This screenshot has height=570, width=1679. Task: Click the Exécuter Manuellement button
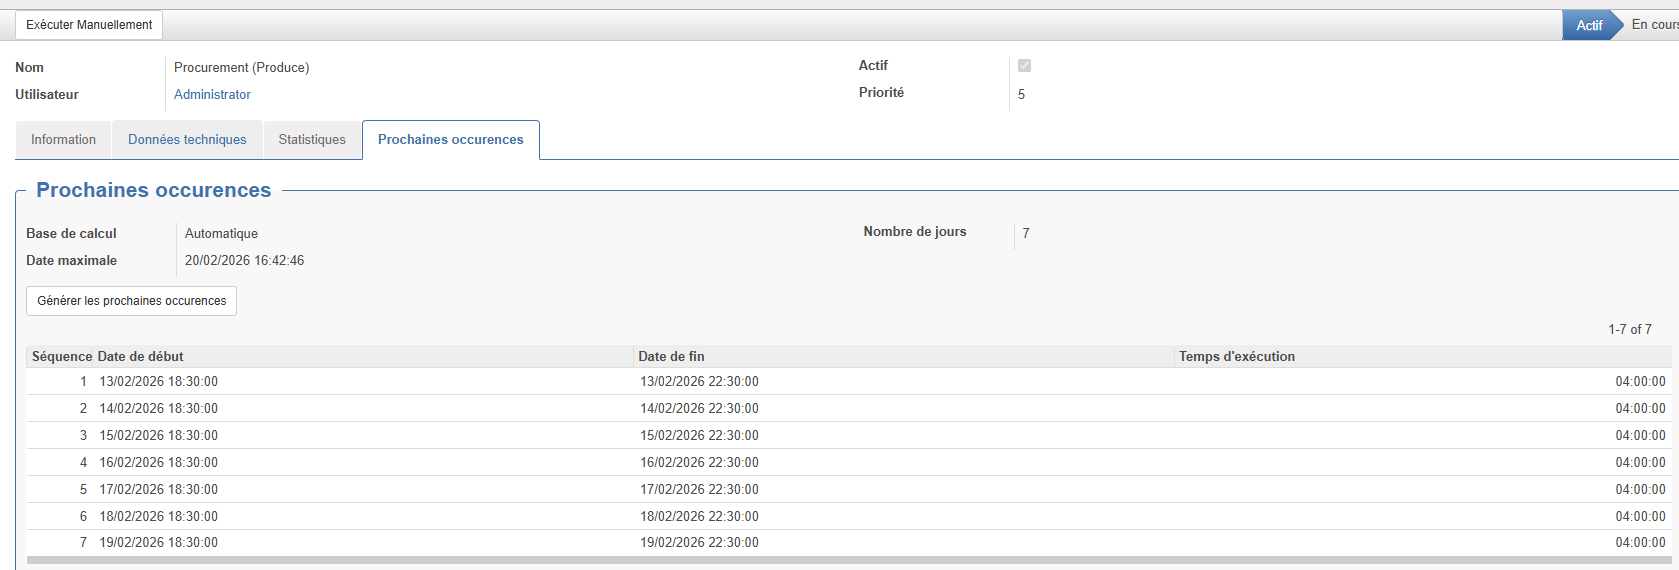(x=89, y=25)
